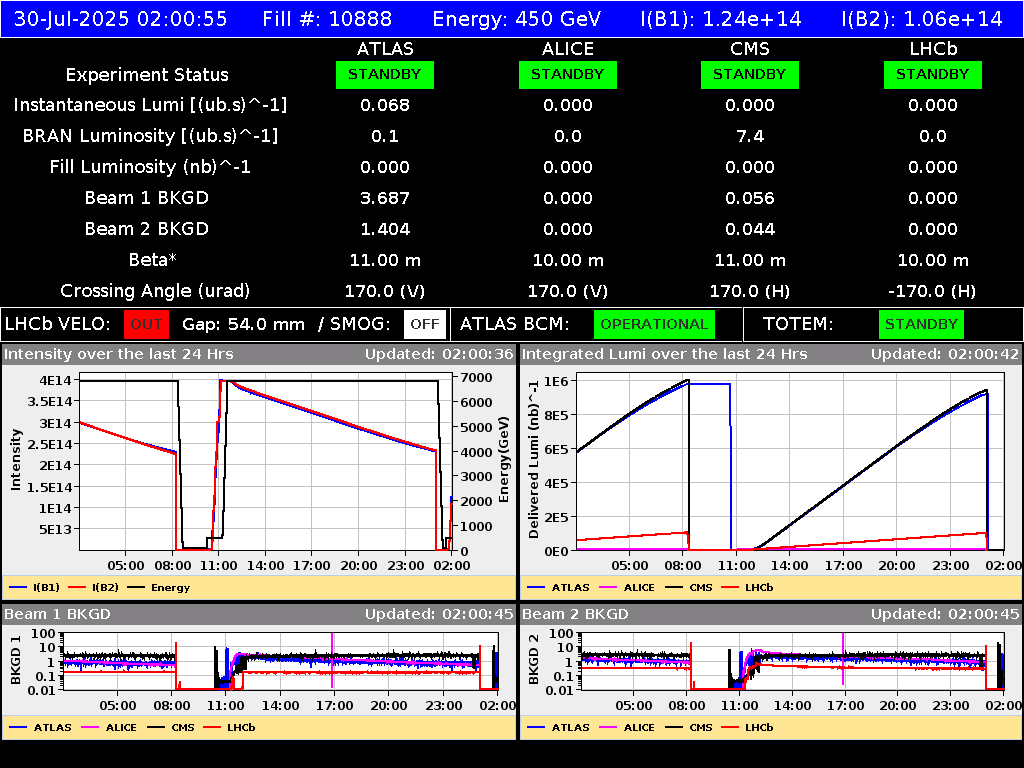Click the Energy(GeV) axis label on Intensity chart
Viewport: 1024px width, 768px height.
click(x=504, y=460)
